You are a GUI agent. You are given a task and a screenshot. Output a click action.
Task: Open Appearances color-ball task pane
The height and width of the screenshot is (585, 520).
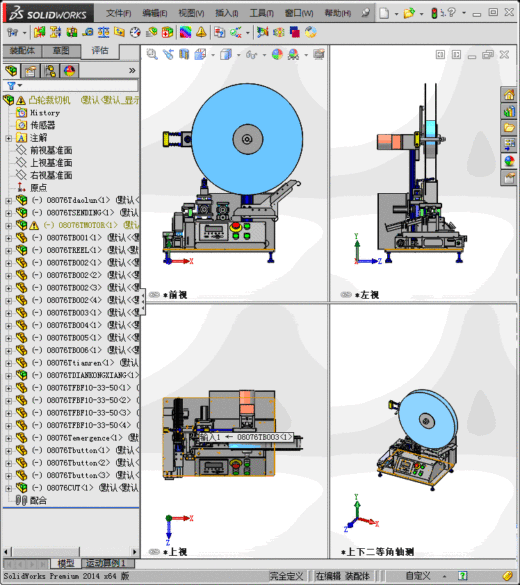point(509,161)
